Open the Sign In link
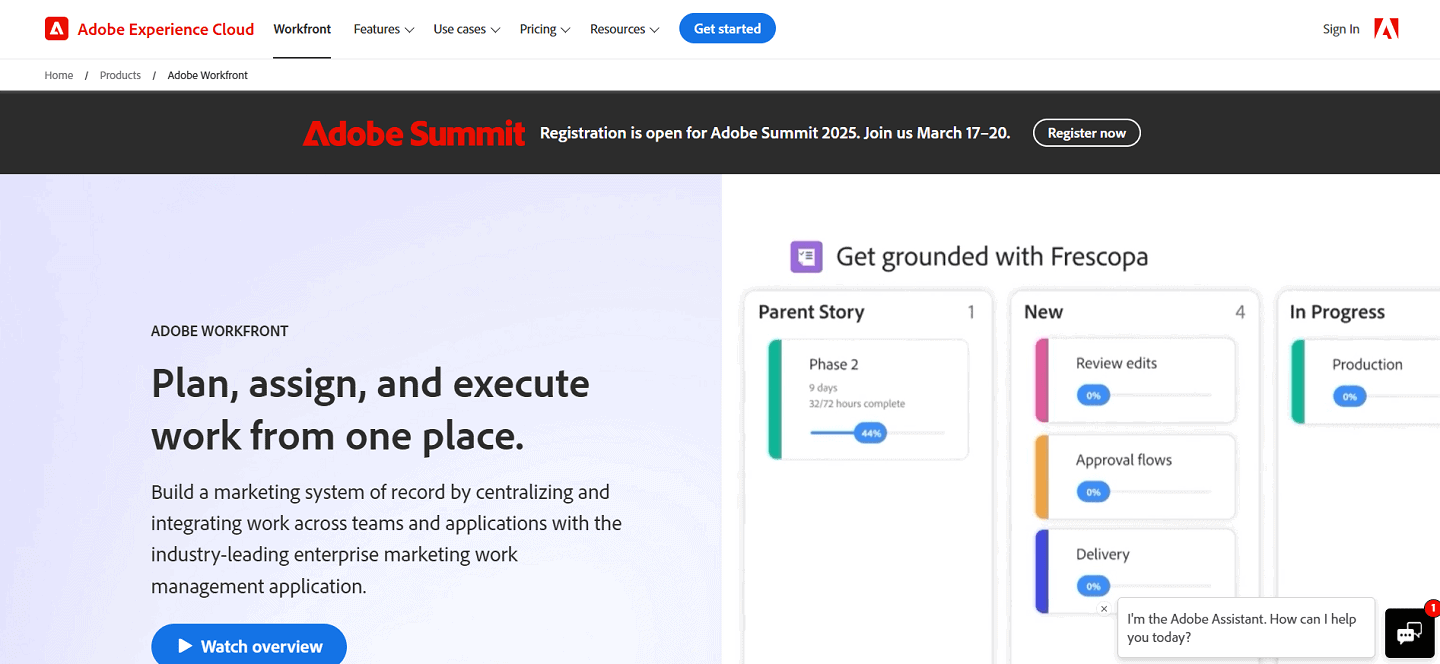Viewport: 1440px width, 664px height. [1341, 29]
